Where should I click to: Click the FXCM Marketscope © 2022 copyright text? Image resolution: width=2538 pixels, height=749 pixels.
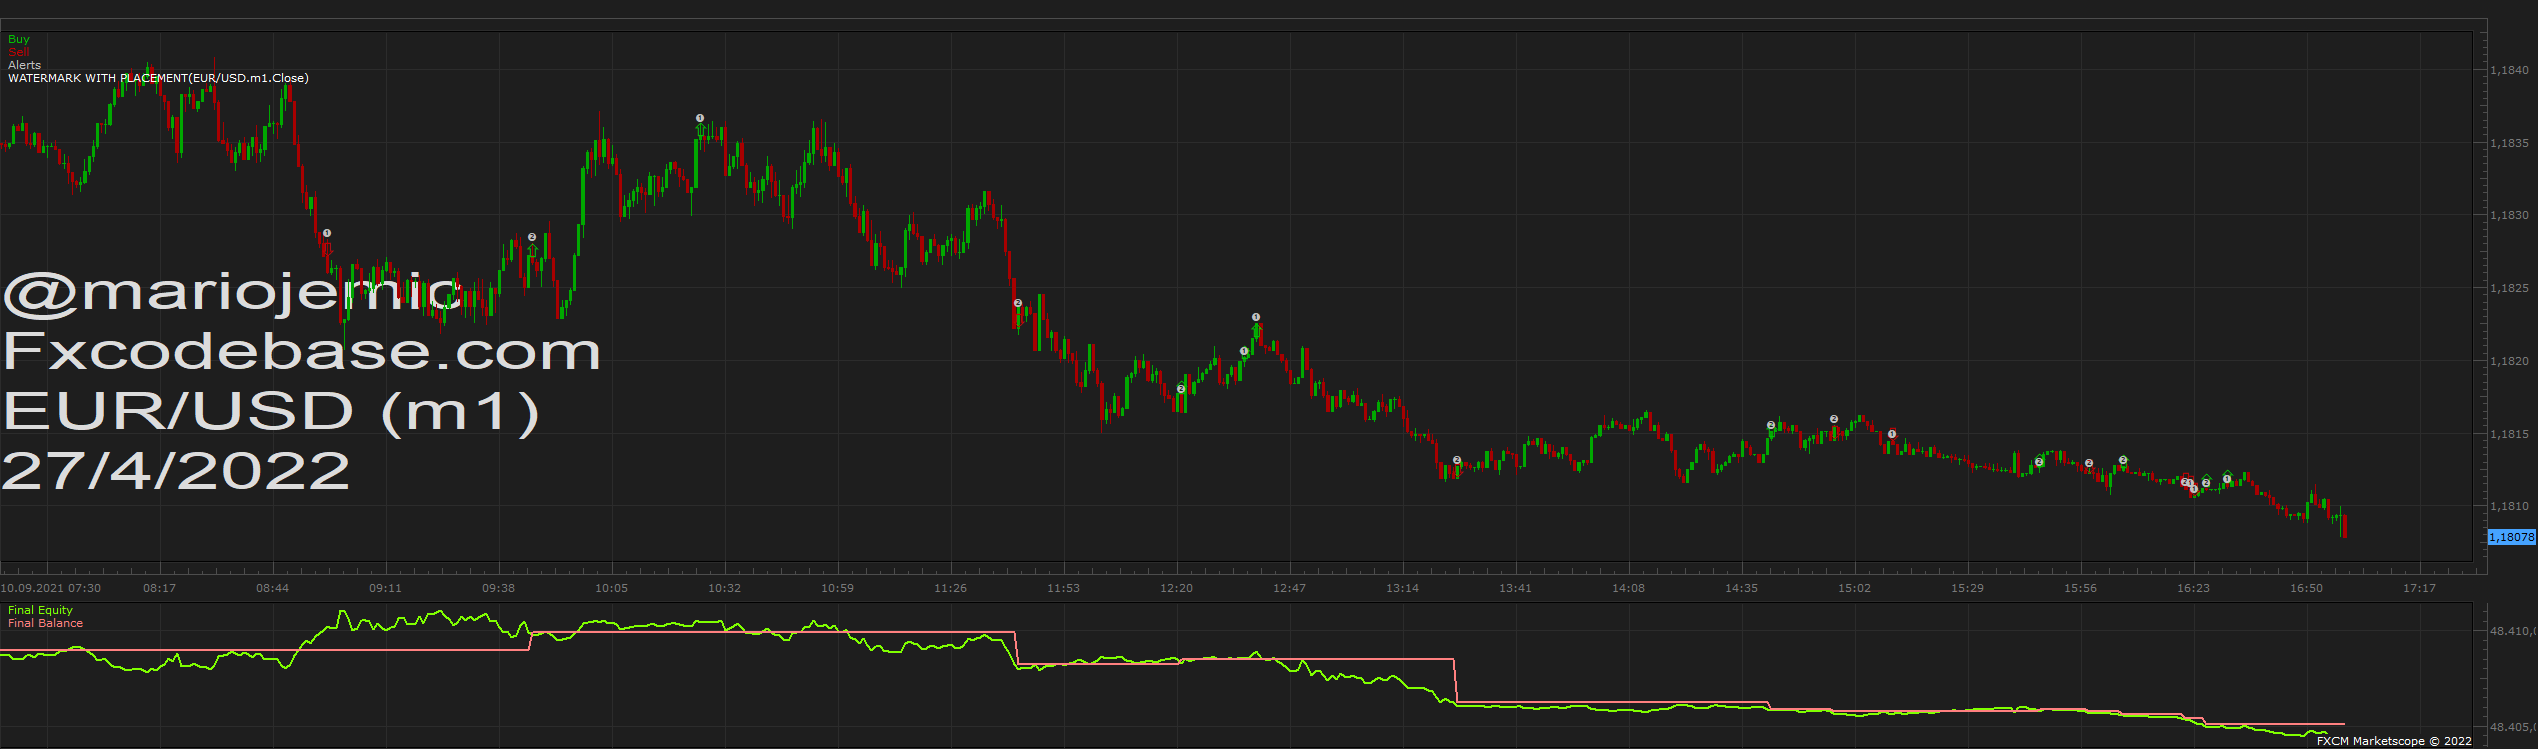(2394, 741)
